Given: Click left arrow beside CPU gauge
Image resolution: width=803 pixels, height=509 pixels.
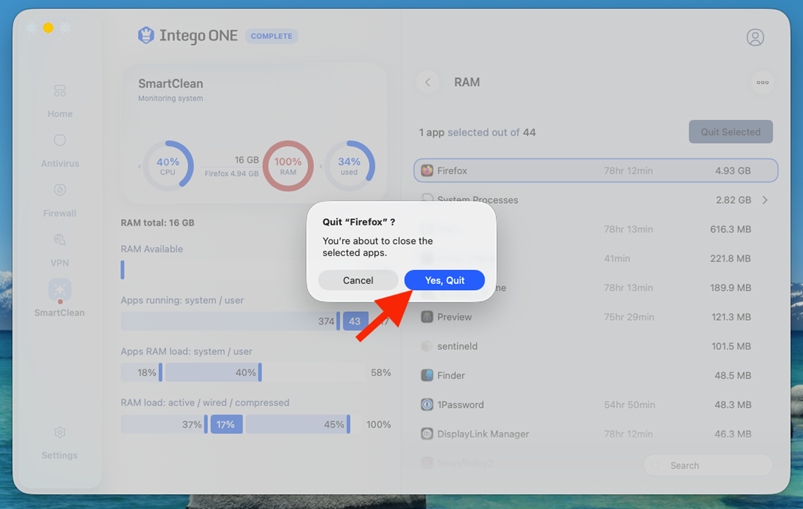Looking at the screenshot, I should click(139, 166).
